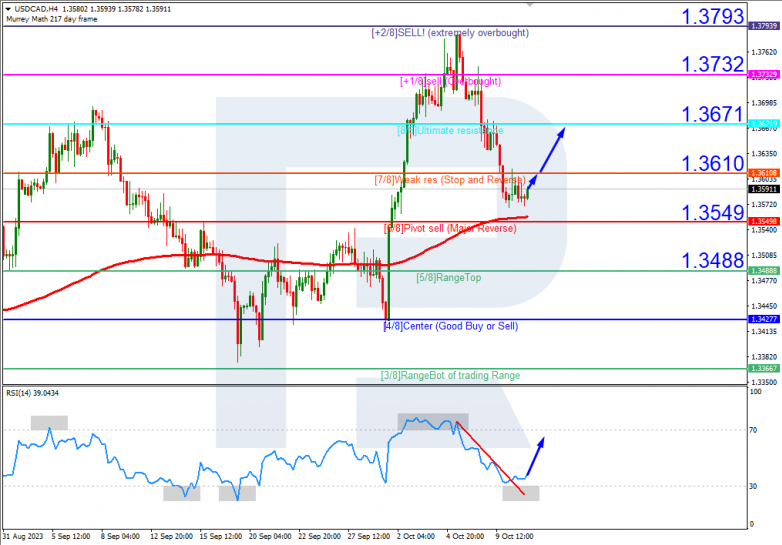Select the magenta 1.37329 price tag
This screenshot has height=545, width=782.
coord(764,75)
